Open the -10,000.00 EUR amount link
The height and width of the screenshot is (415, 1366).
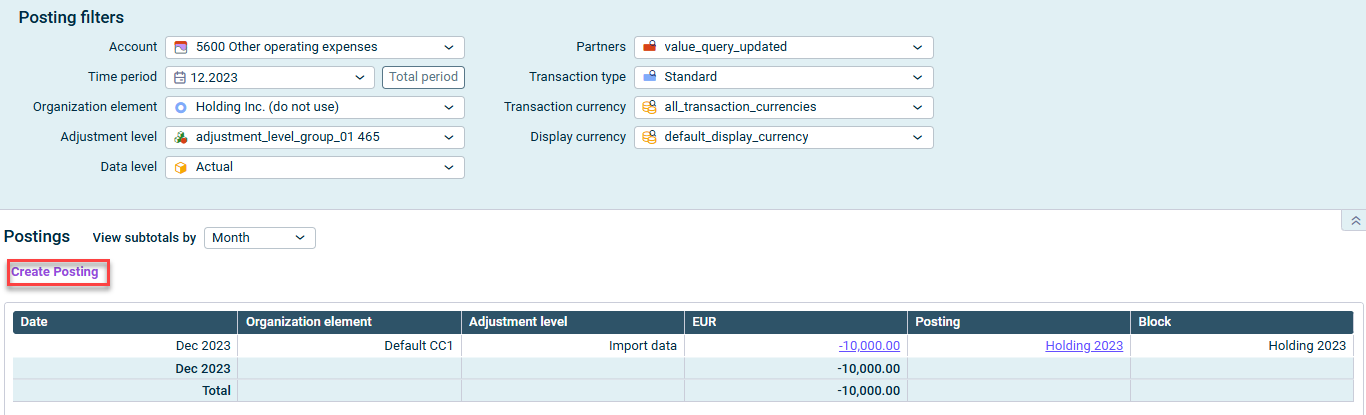click(869, 346)
